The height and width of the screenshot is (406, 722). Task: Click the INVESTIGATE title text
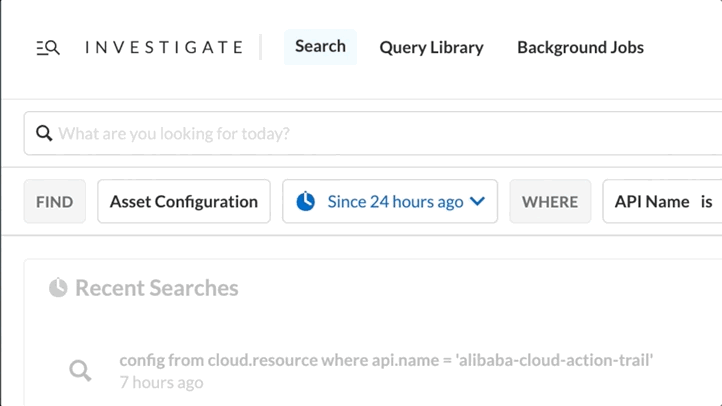pos(164,47)
